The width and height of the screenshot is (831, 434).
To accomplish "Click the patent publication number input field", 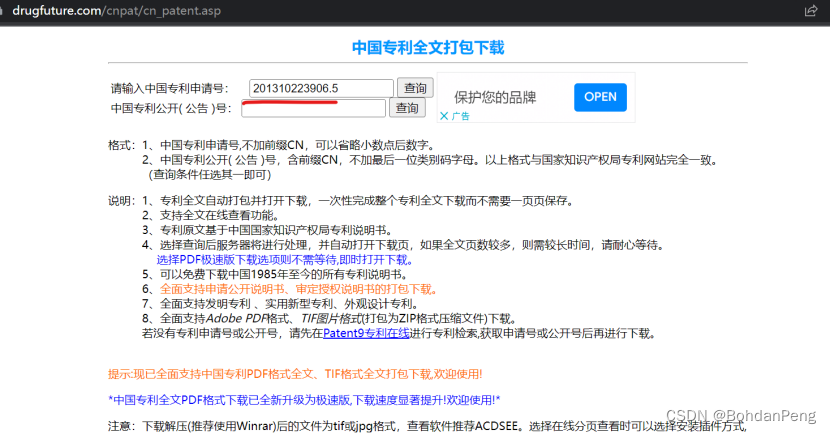I will click(x=313, y=108).
